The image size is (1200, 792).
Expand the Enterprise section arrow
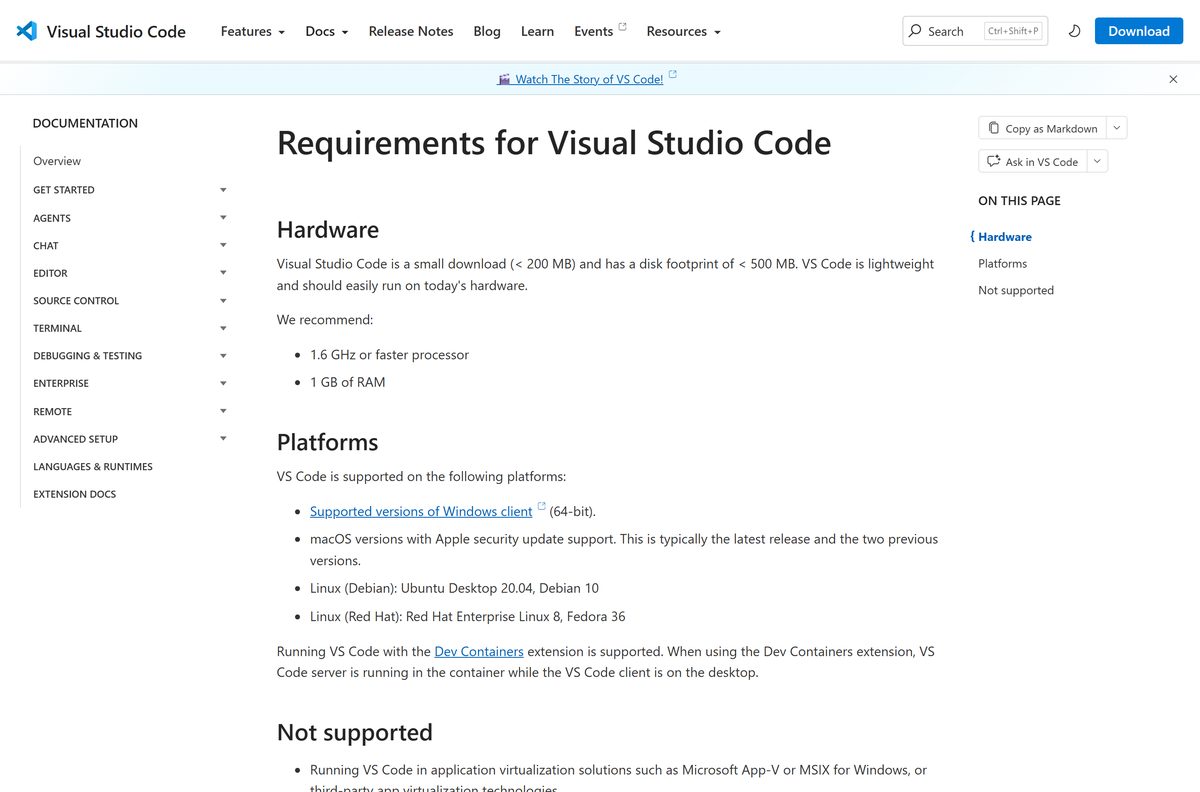[x=223, y=383]
